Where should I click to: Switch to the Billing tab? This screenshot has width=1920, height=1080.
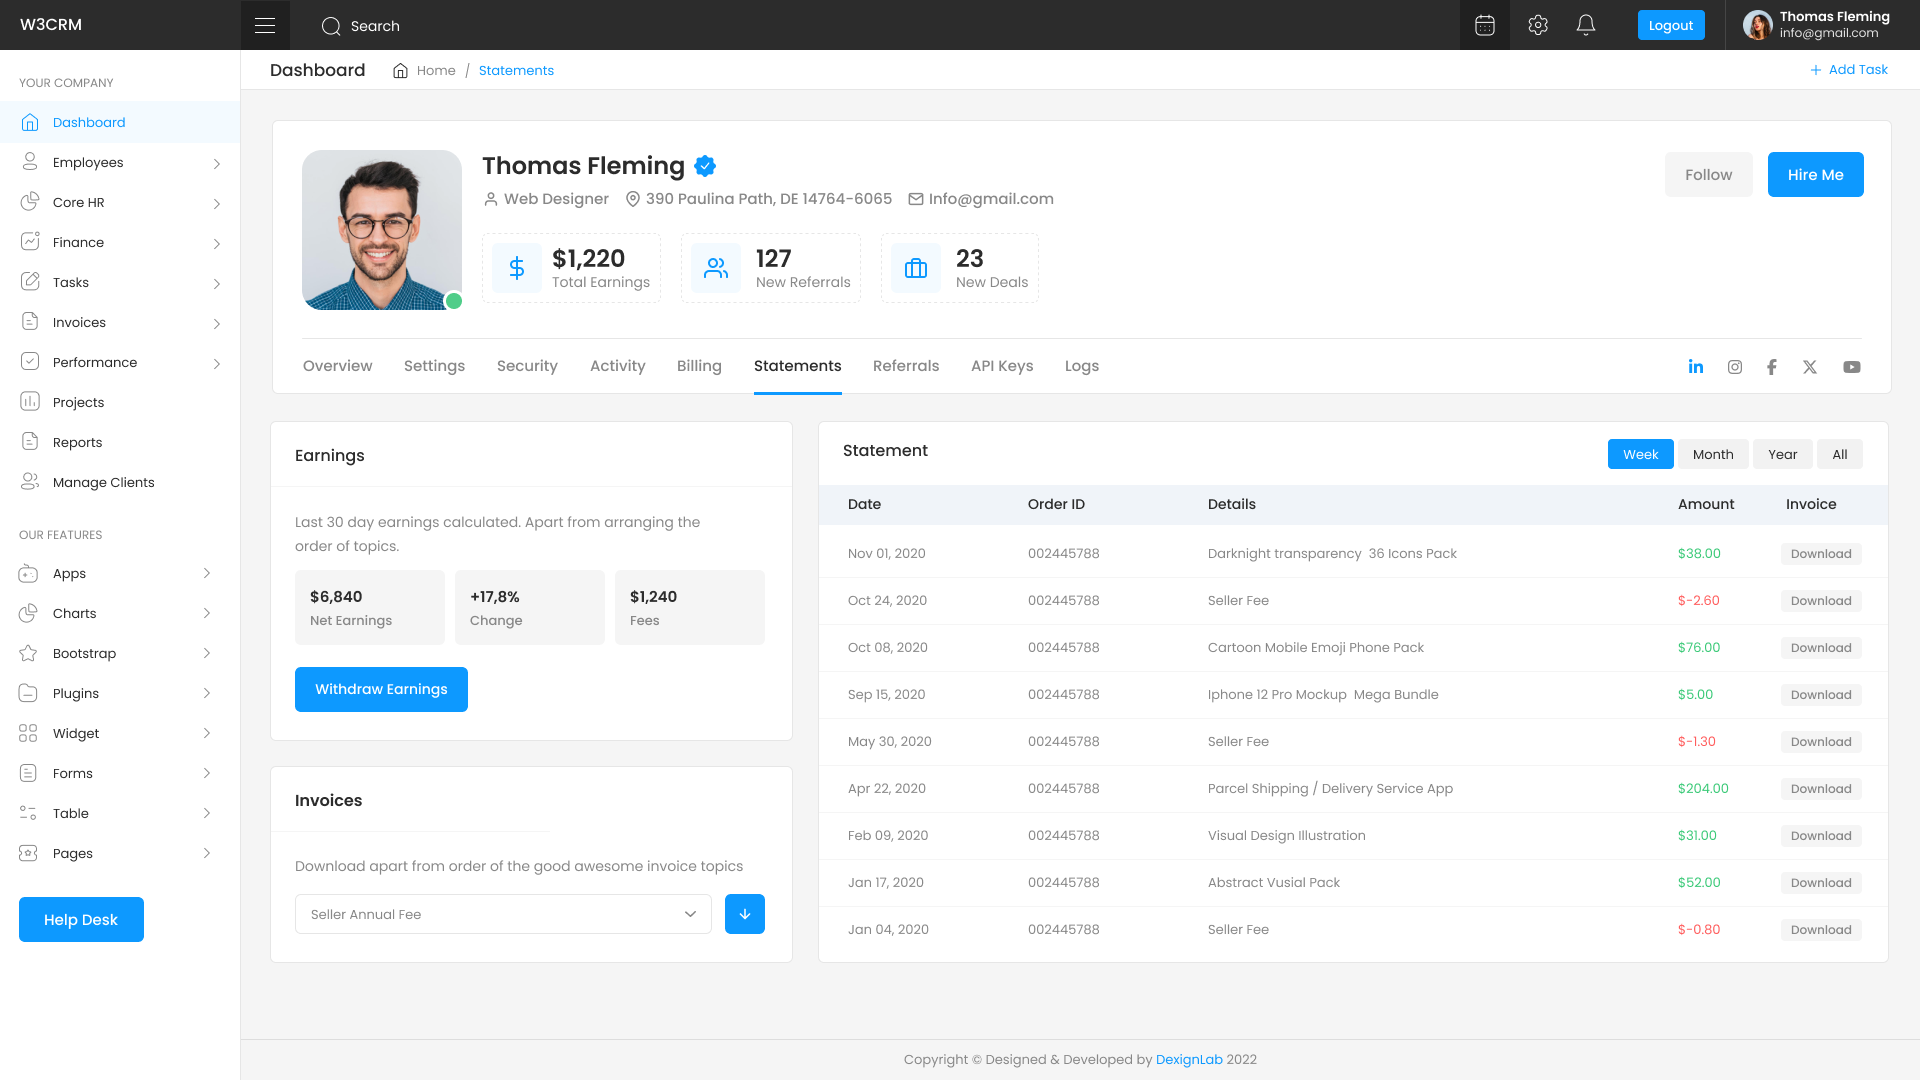point(698,366)
